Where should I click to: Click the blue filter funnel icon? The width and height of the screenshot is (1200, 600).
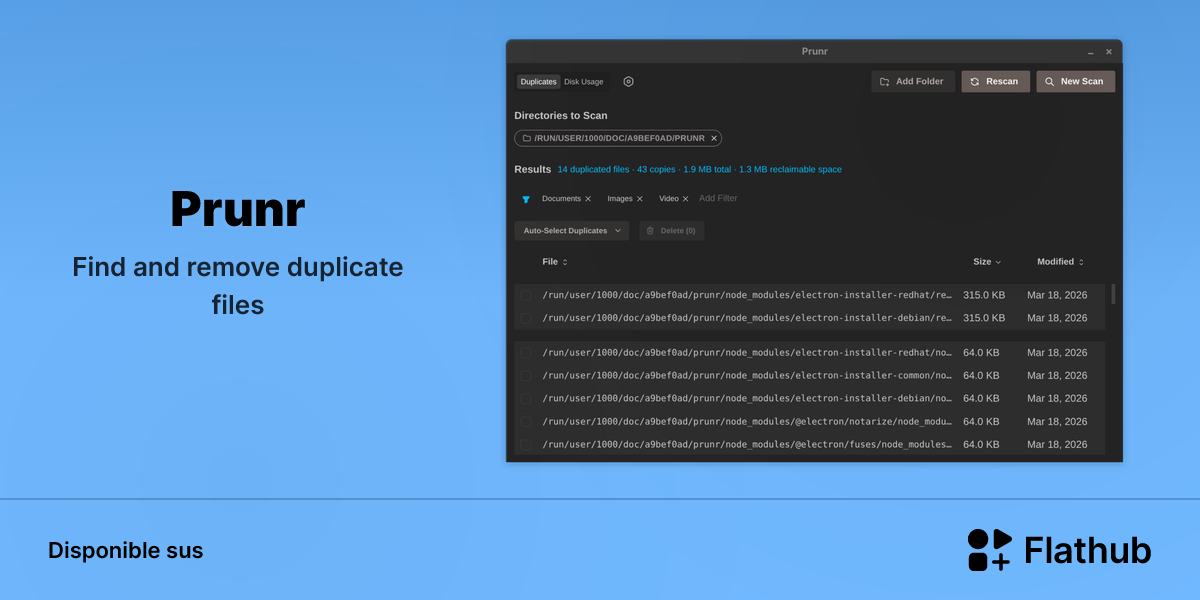(x=526, y=199)
